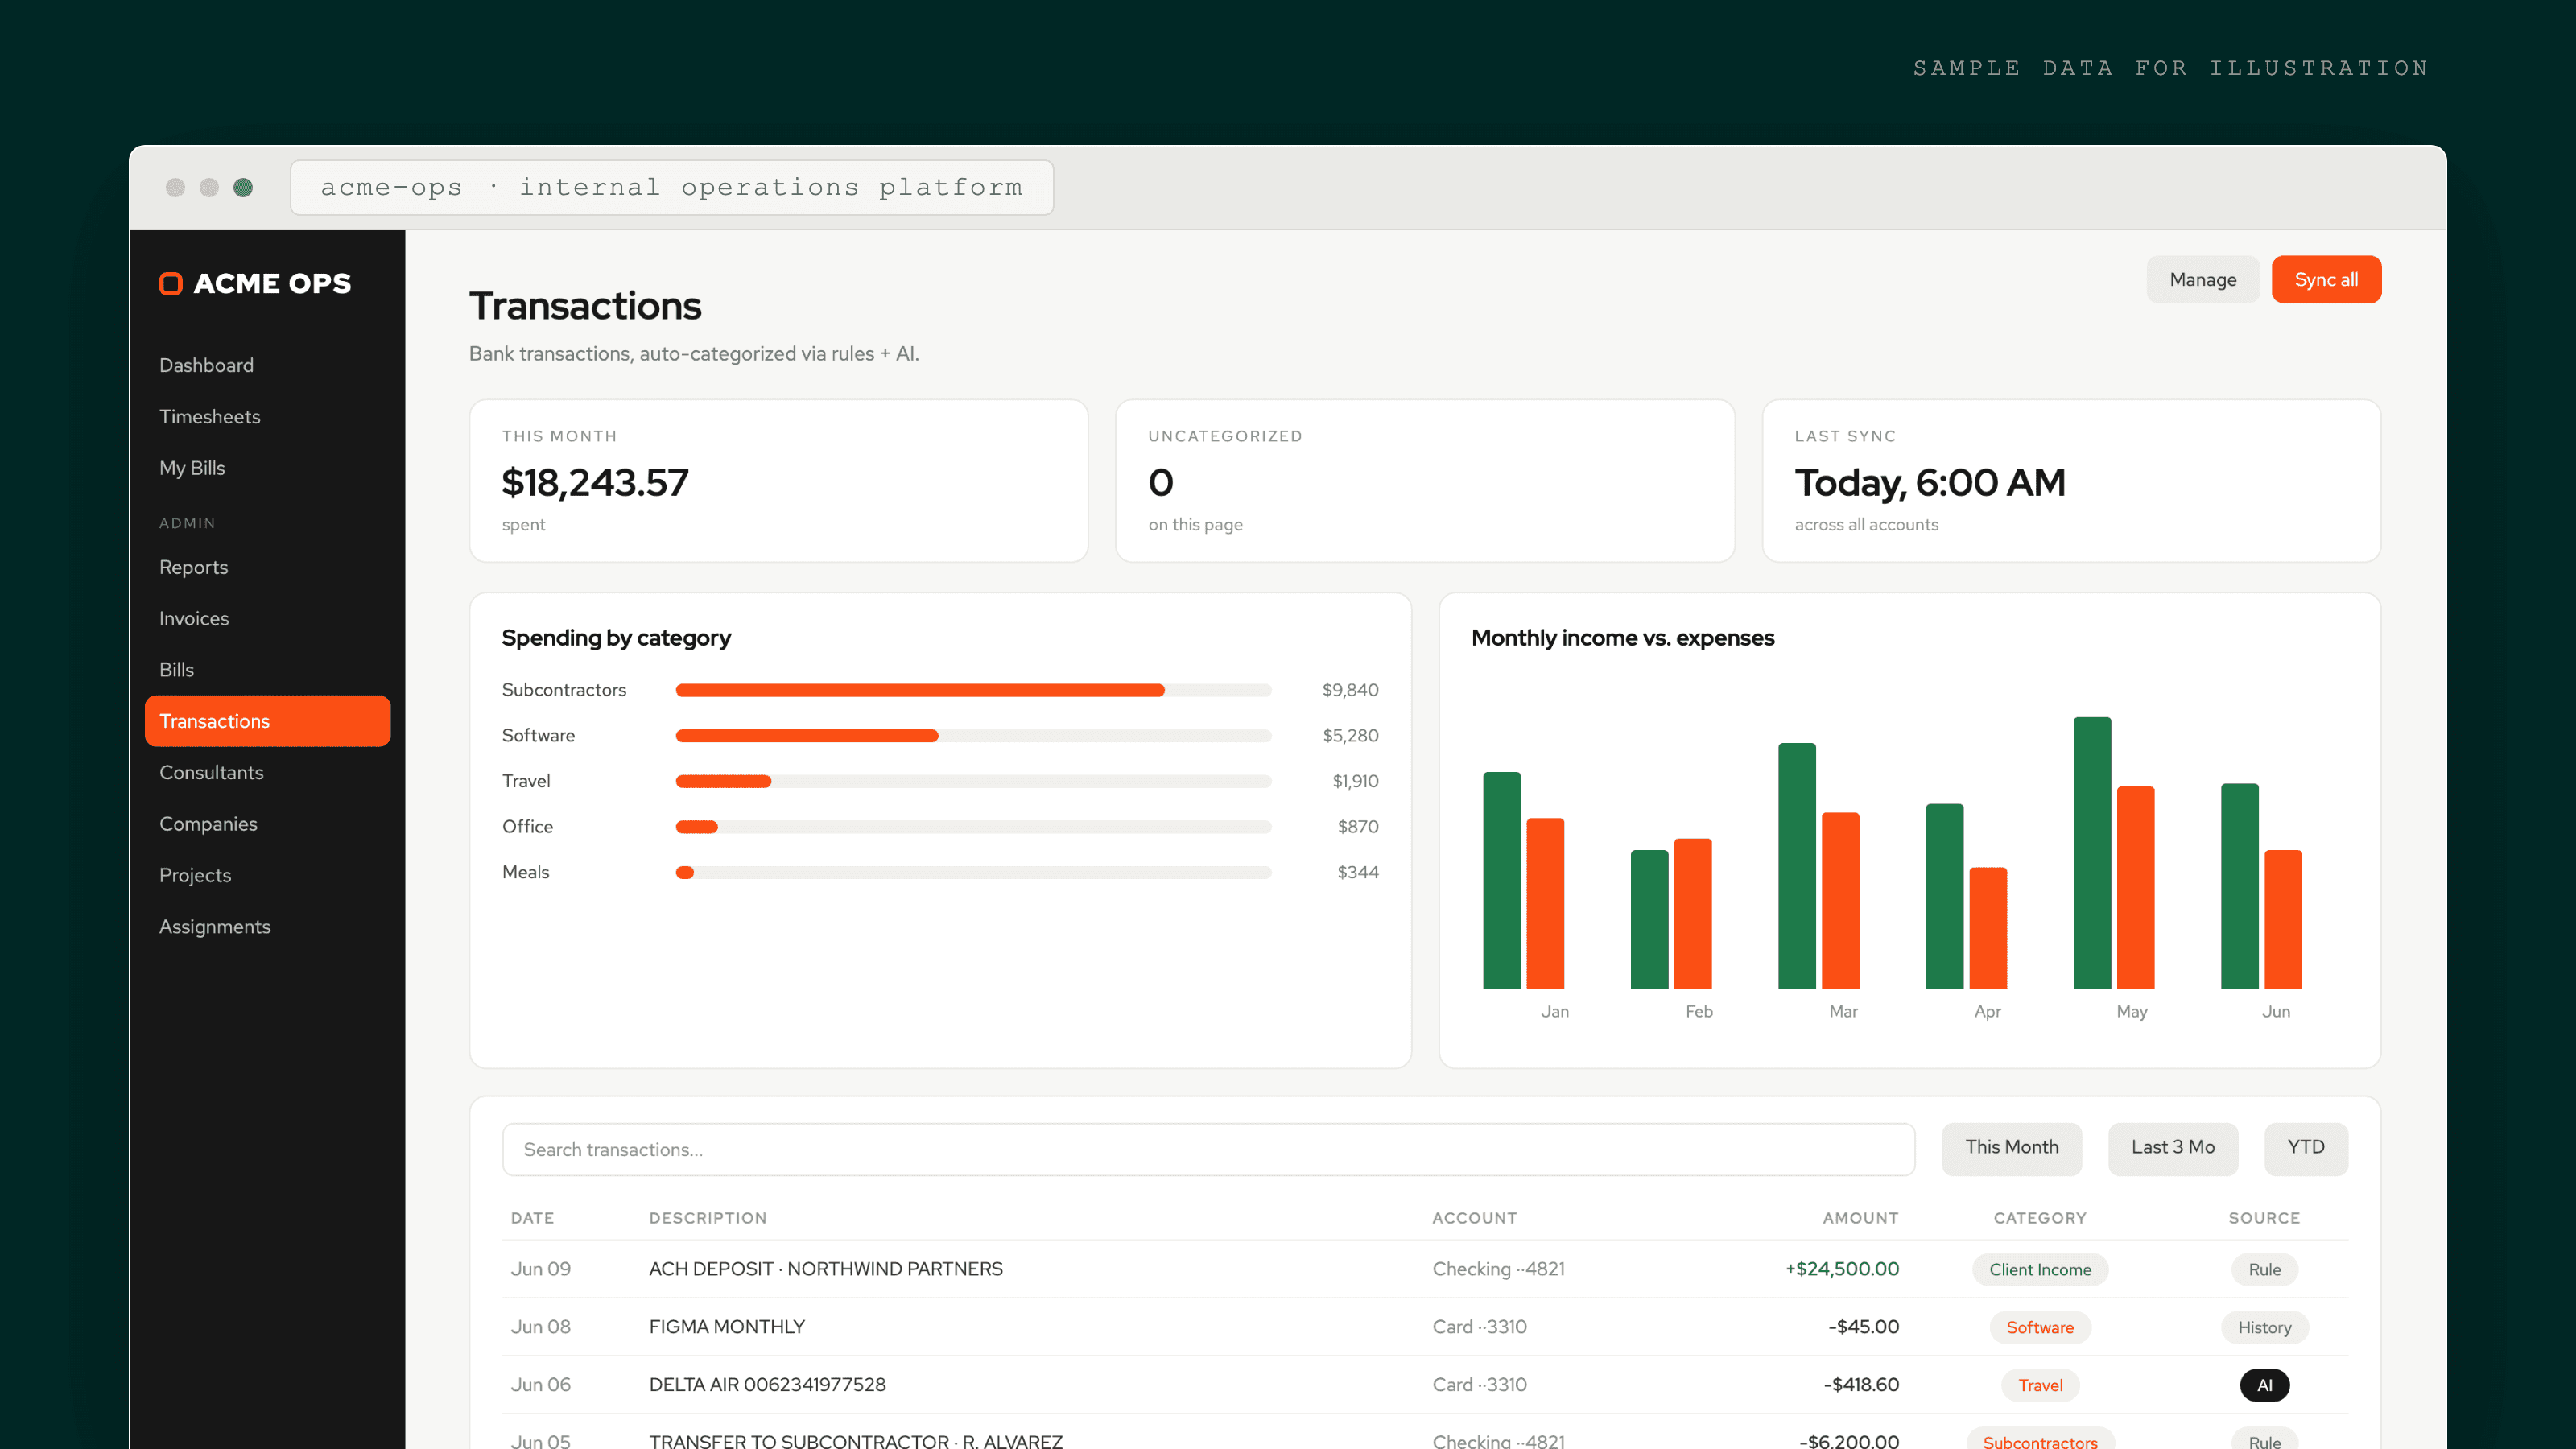Click the ACME OPS orange logo icon

point(171,284)
